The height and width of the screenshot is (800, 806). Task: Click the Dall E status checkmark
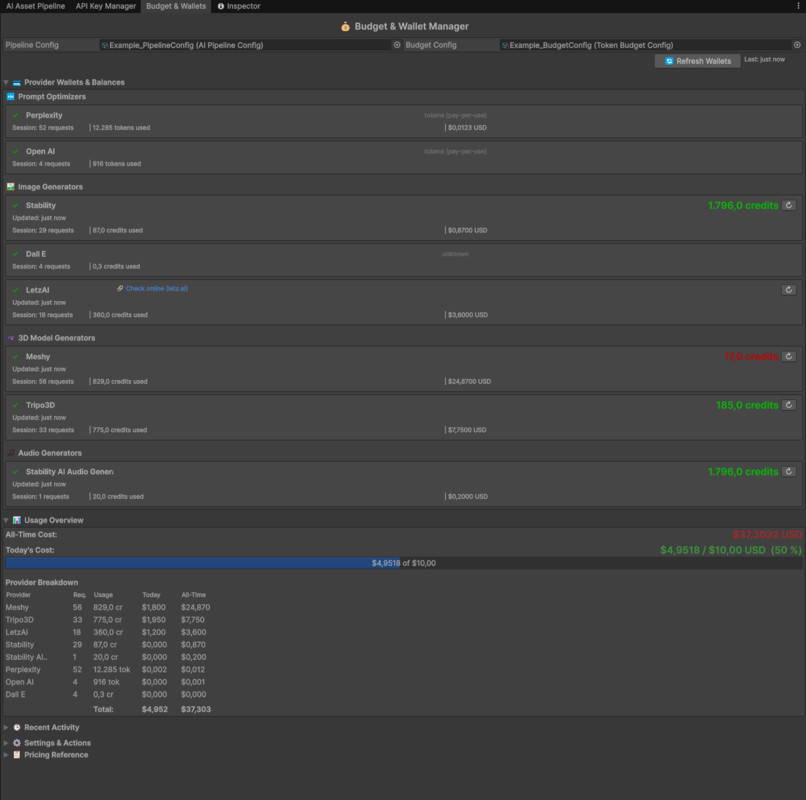point(15,254)
